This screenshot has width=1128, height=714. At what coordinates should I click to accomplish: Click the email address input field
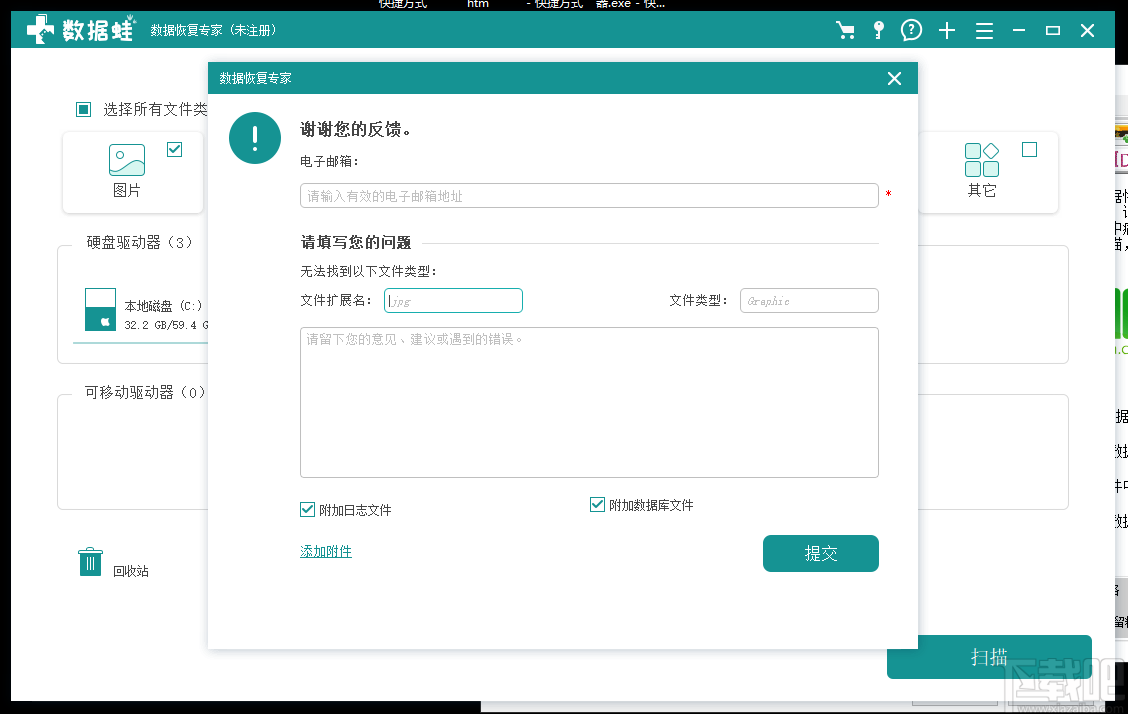coord(588,196)
